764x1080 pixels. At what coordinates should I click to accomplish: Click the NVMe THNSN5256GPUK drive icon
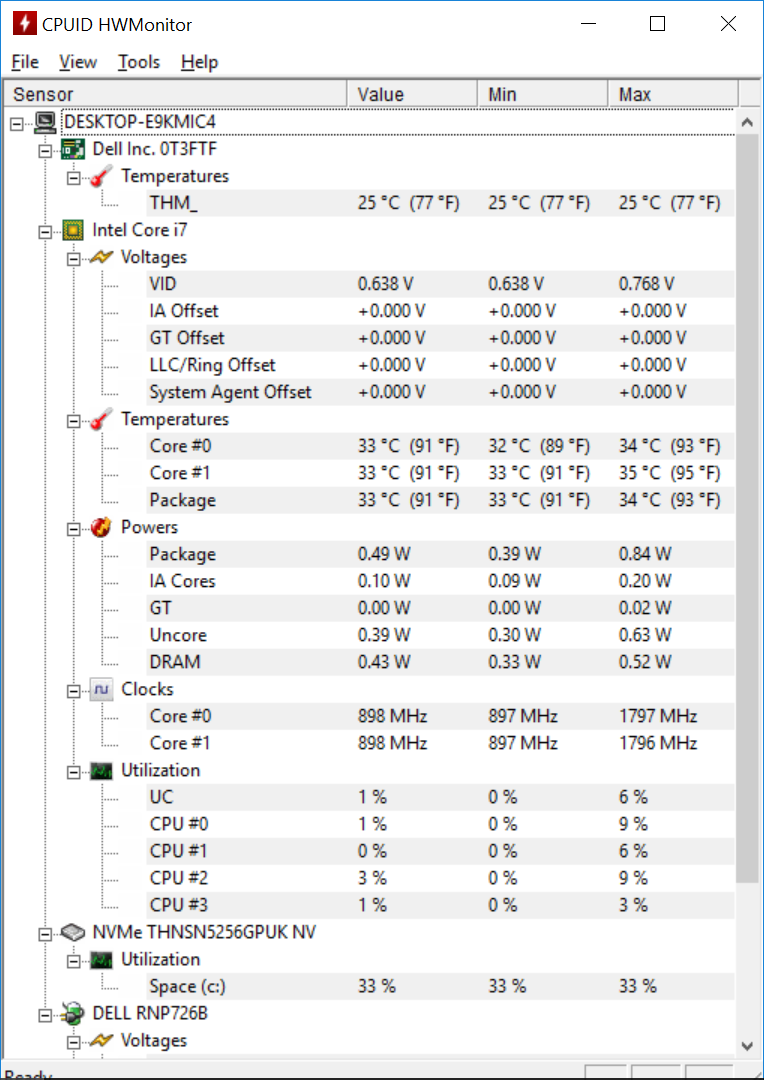pyautogui.click(x=72, y=933)
